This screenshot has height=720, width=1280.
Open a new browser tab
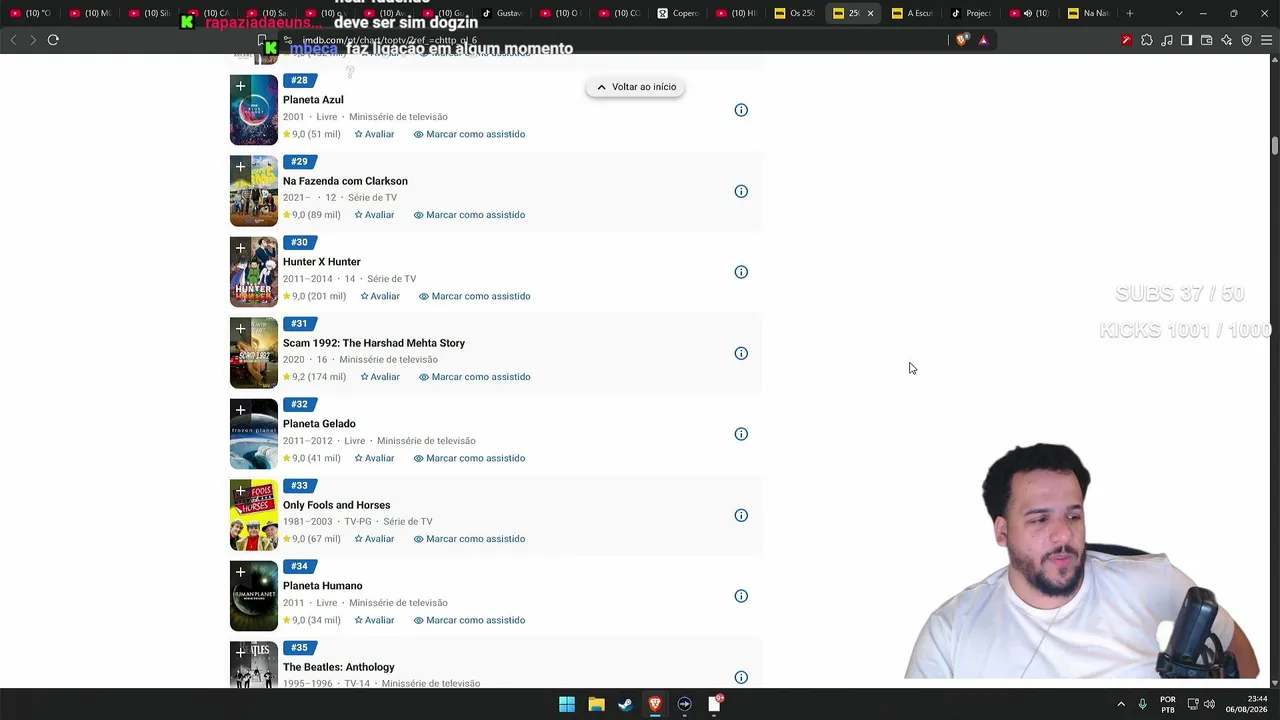[1130, 13]
